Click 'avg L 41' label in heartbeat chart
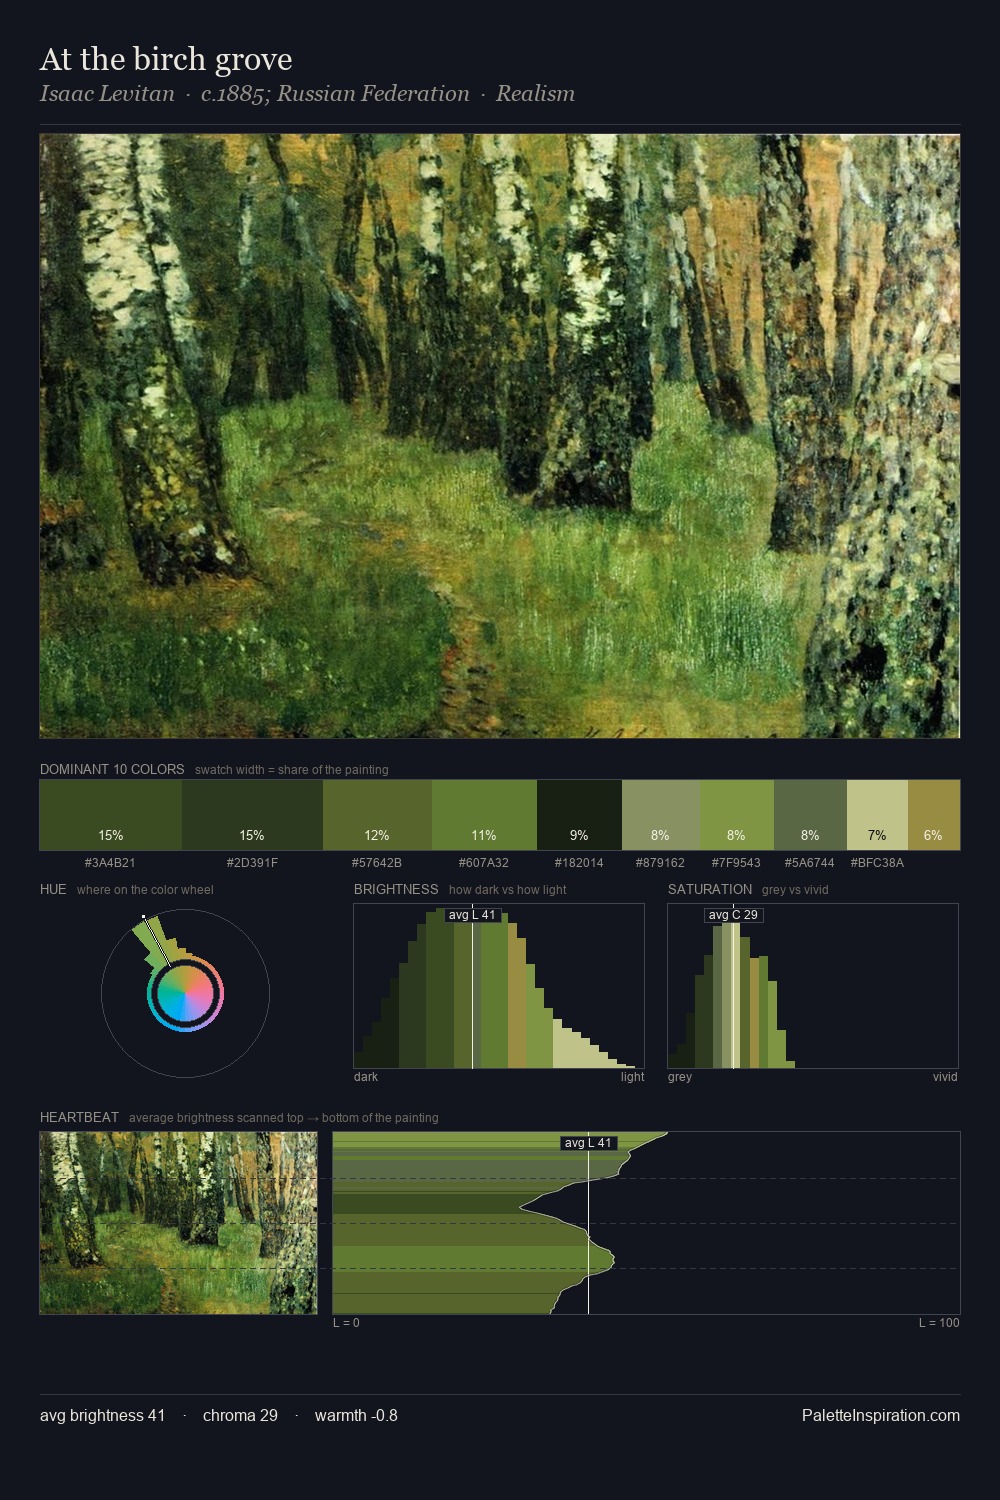Viewport: 1000px width, 1500px height. [x=588, y=1143]
